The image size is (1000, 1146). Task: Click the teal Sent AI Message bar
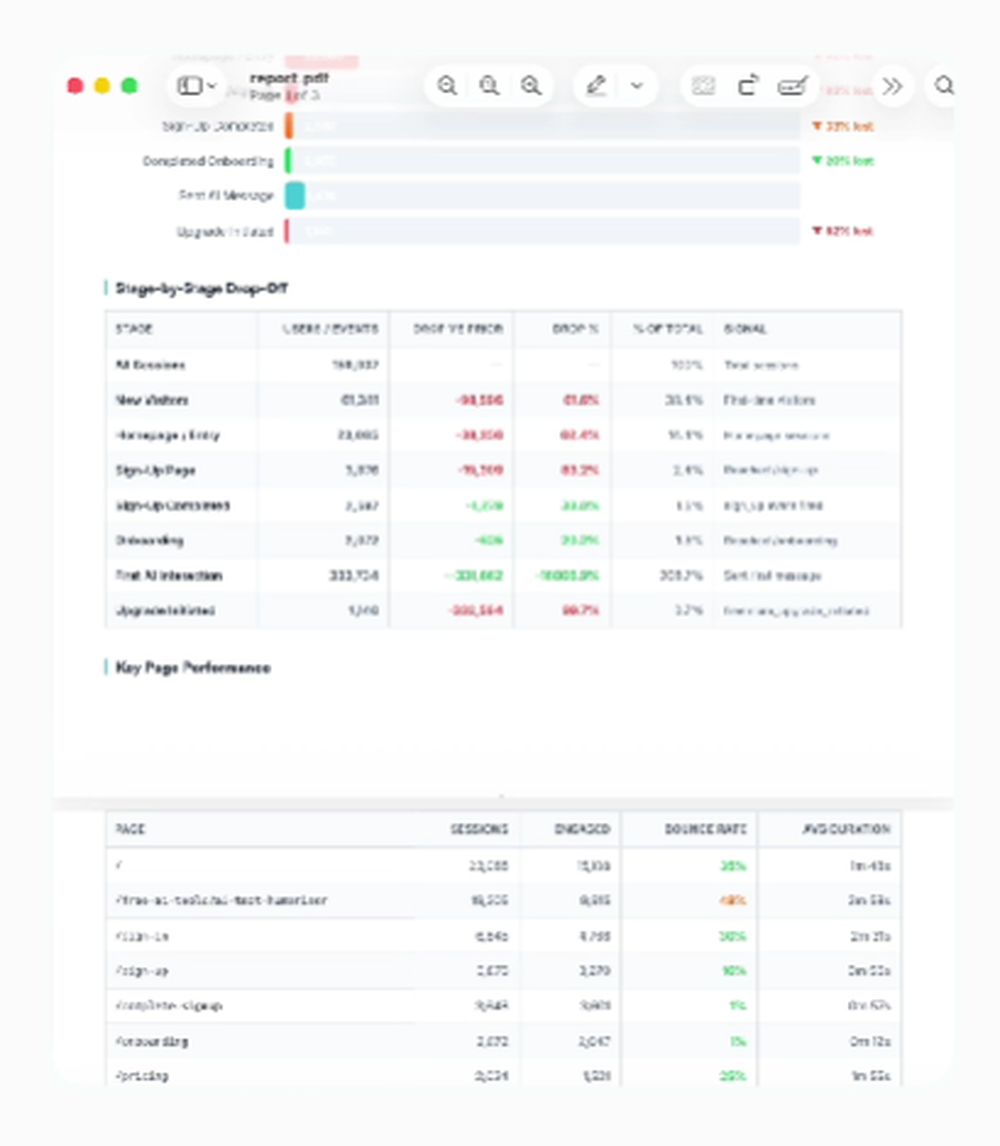(x=295, y=196)
